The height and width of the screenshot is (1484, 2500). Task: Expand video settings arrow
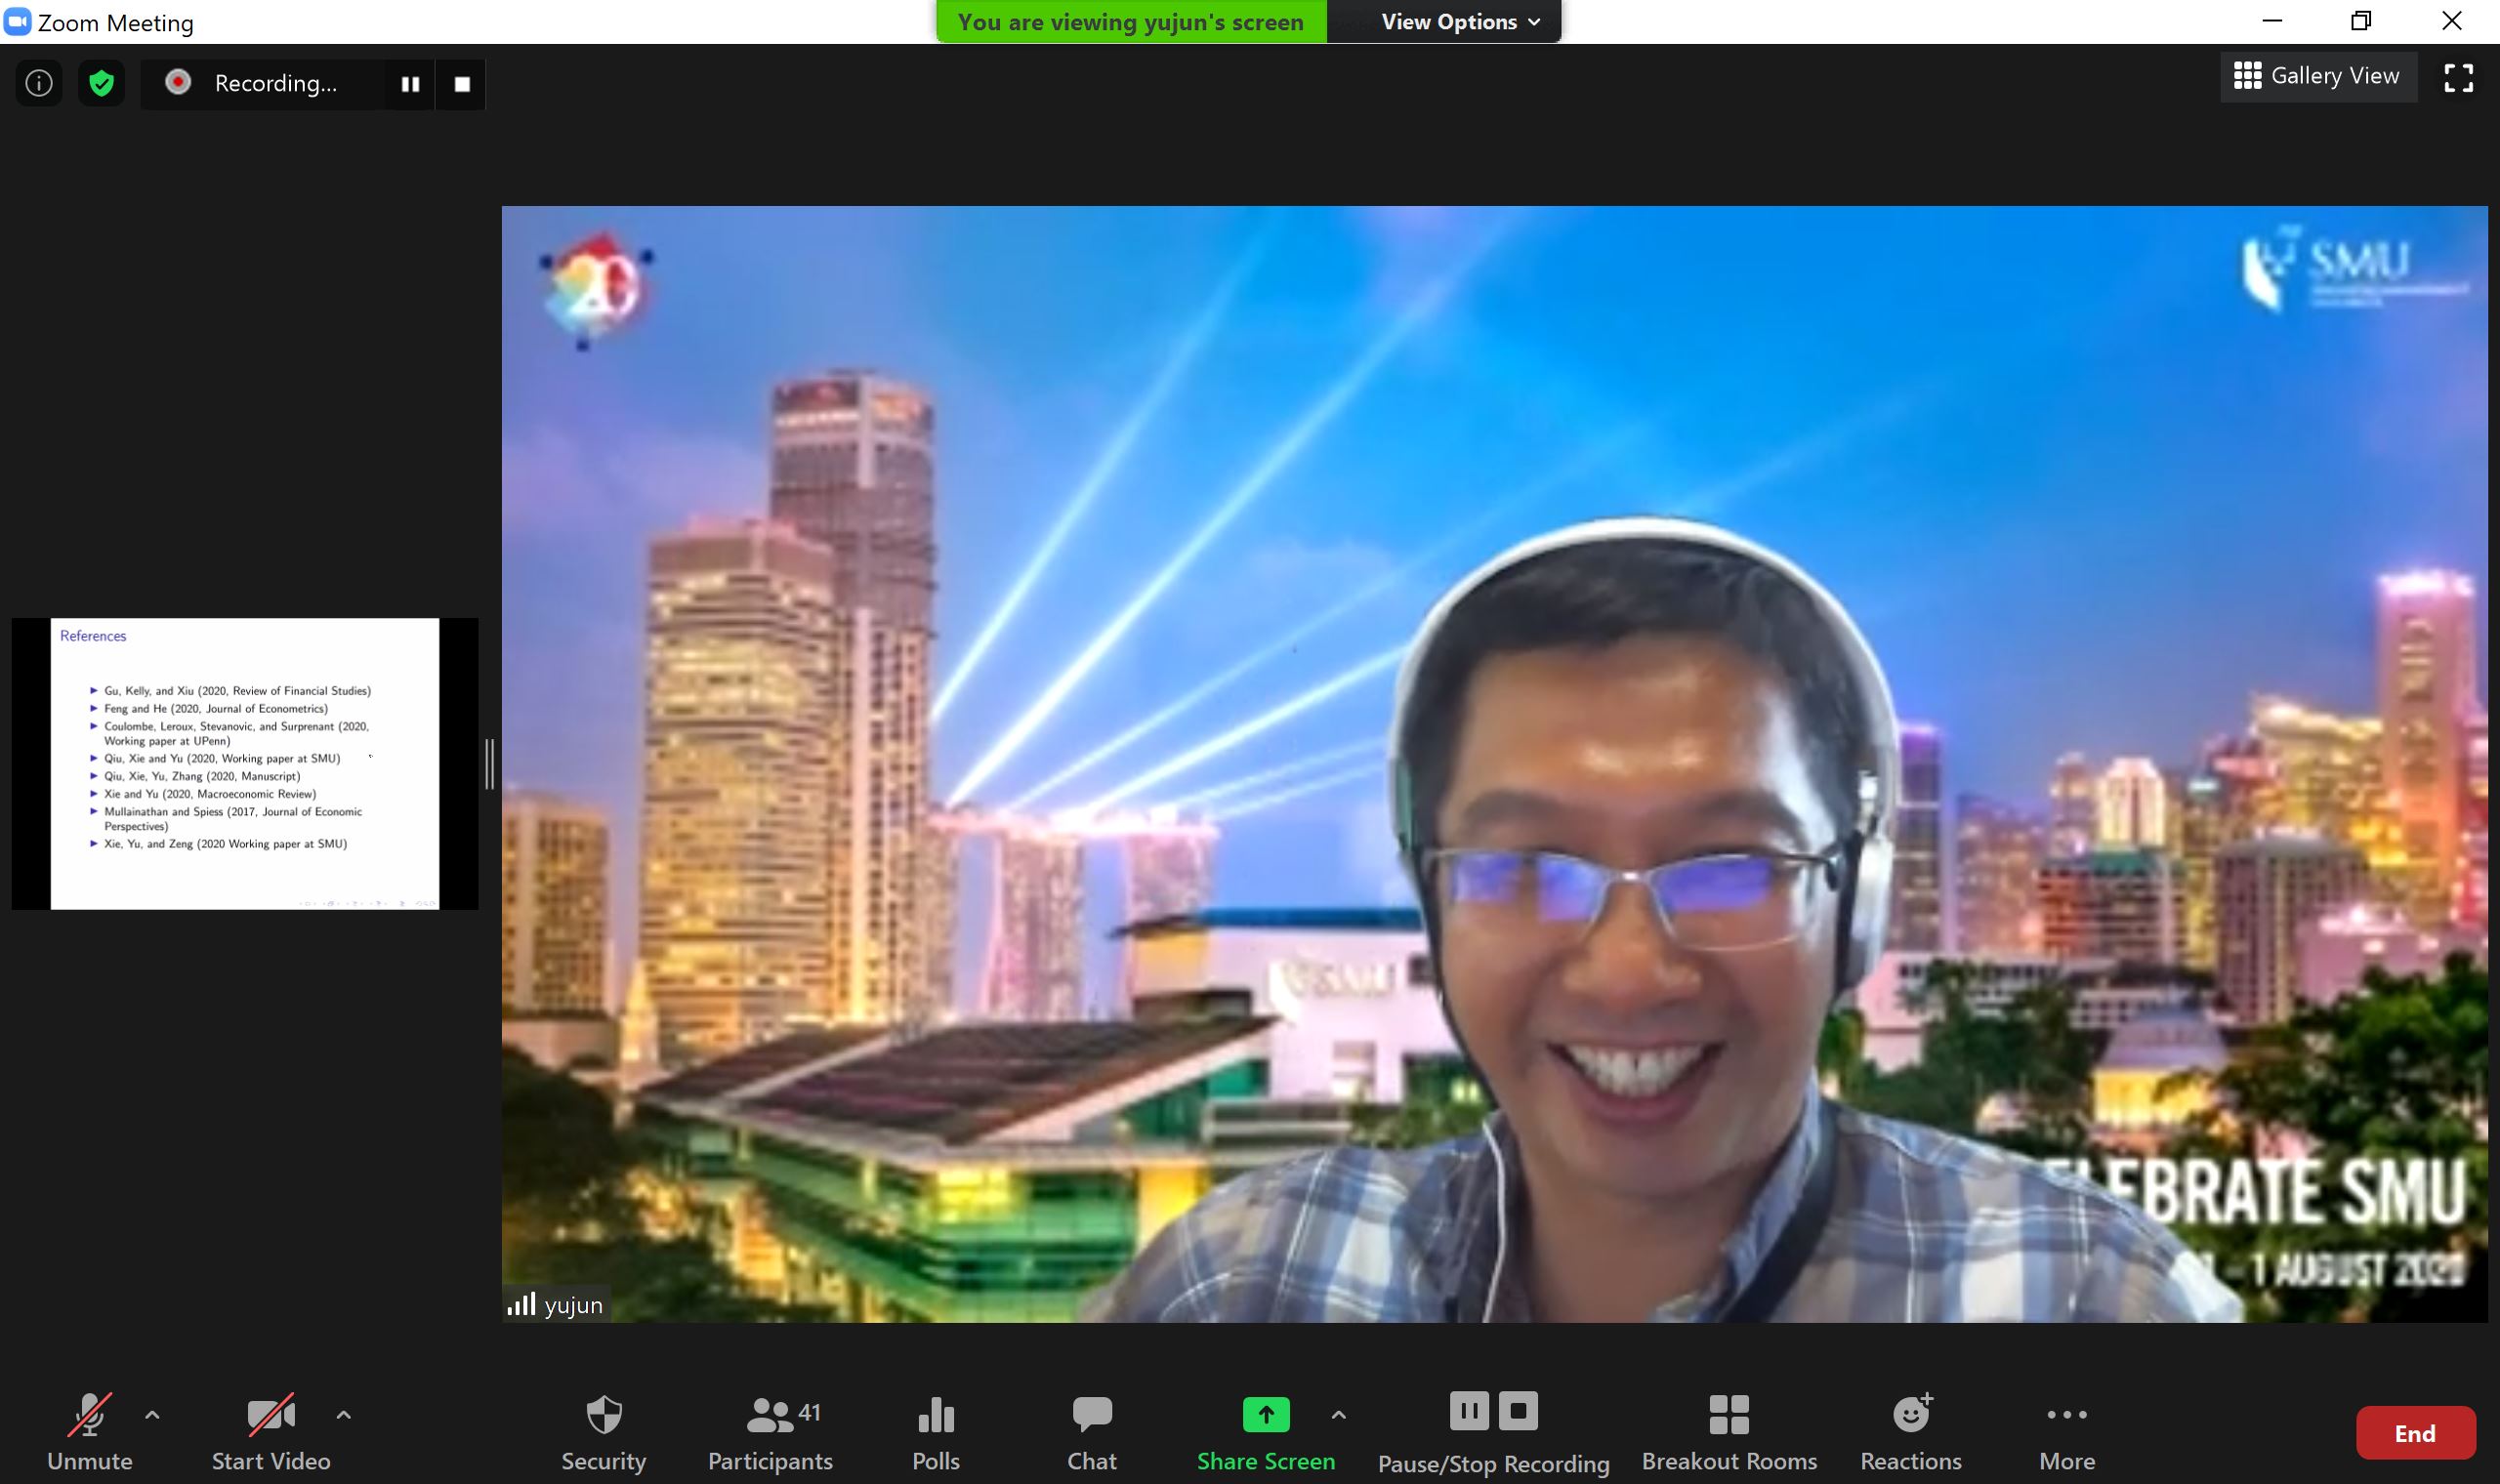pyautogui.click(x=343, y=1415)
